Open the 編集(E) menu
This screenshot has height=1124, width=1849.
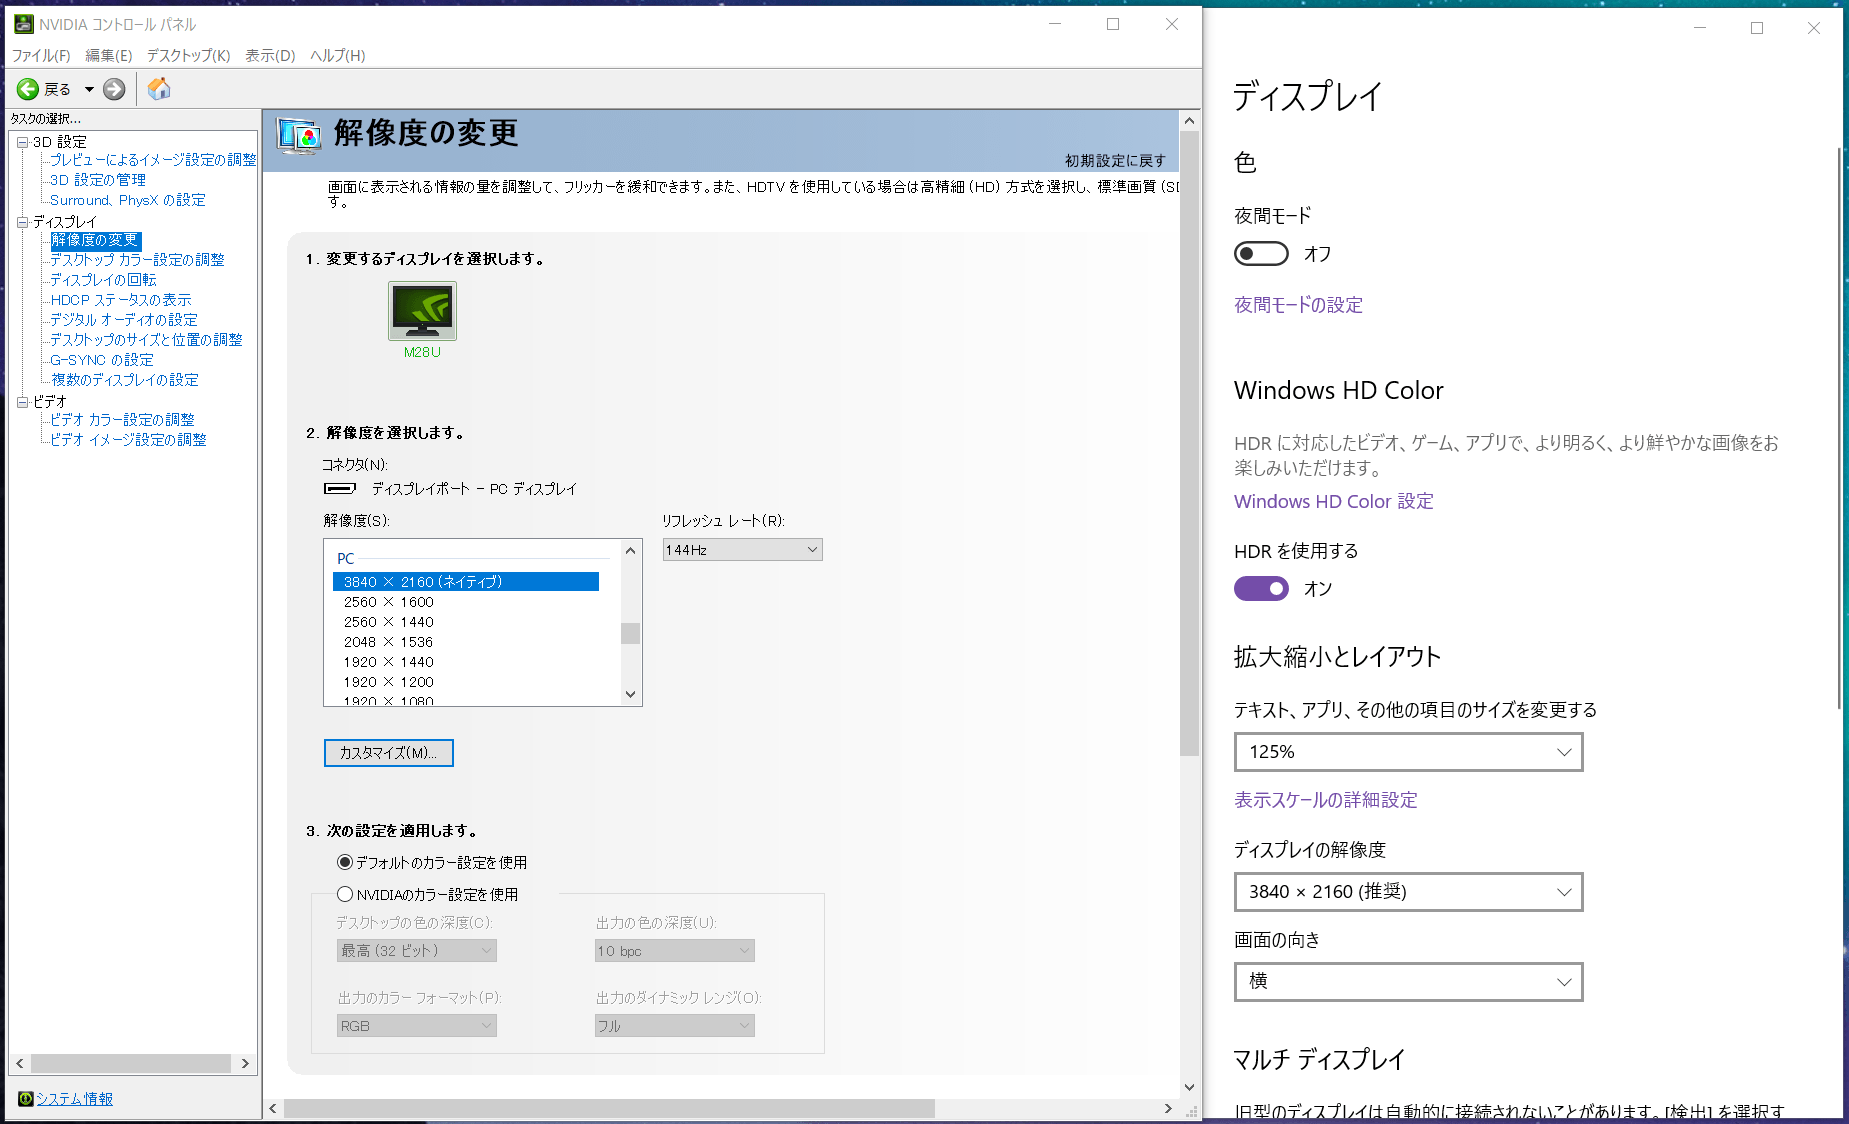click(x=108, y=56)
